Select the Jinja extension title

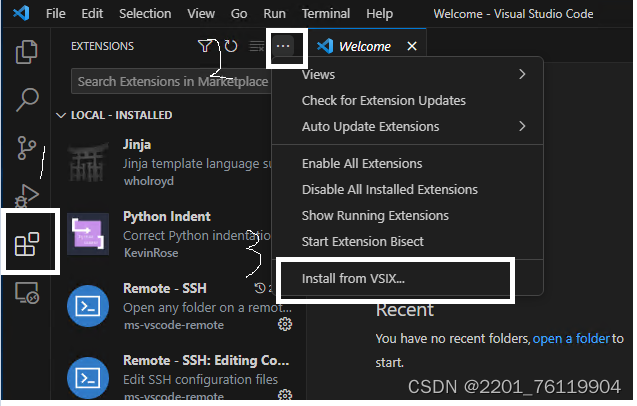137,144
